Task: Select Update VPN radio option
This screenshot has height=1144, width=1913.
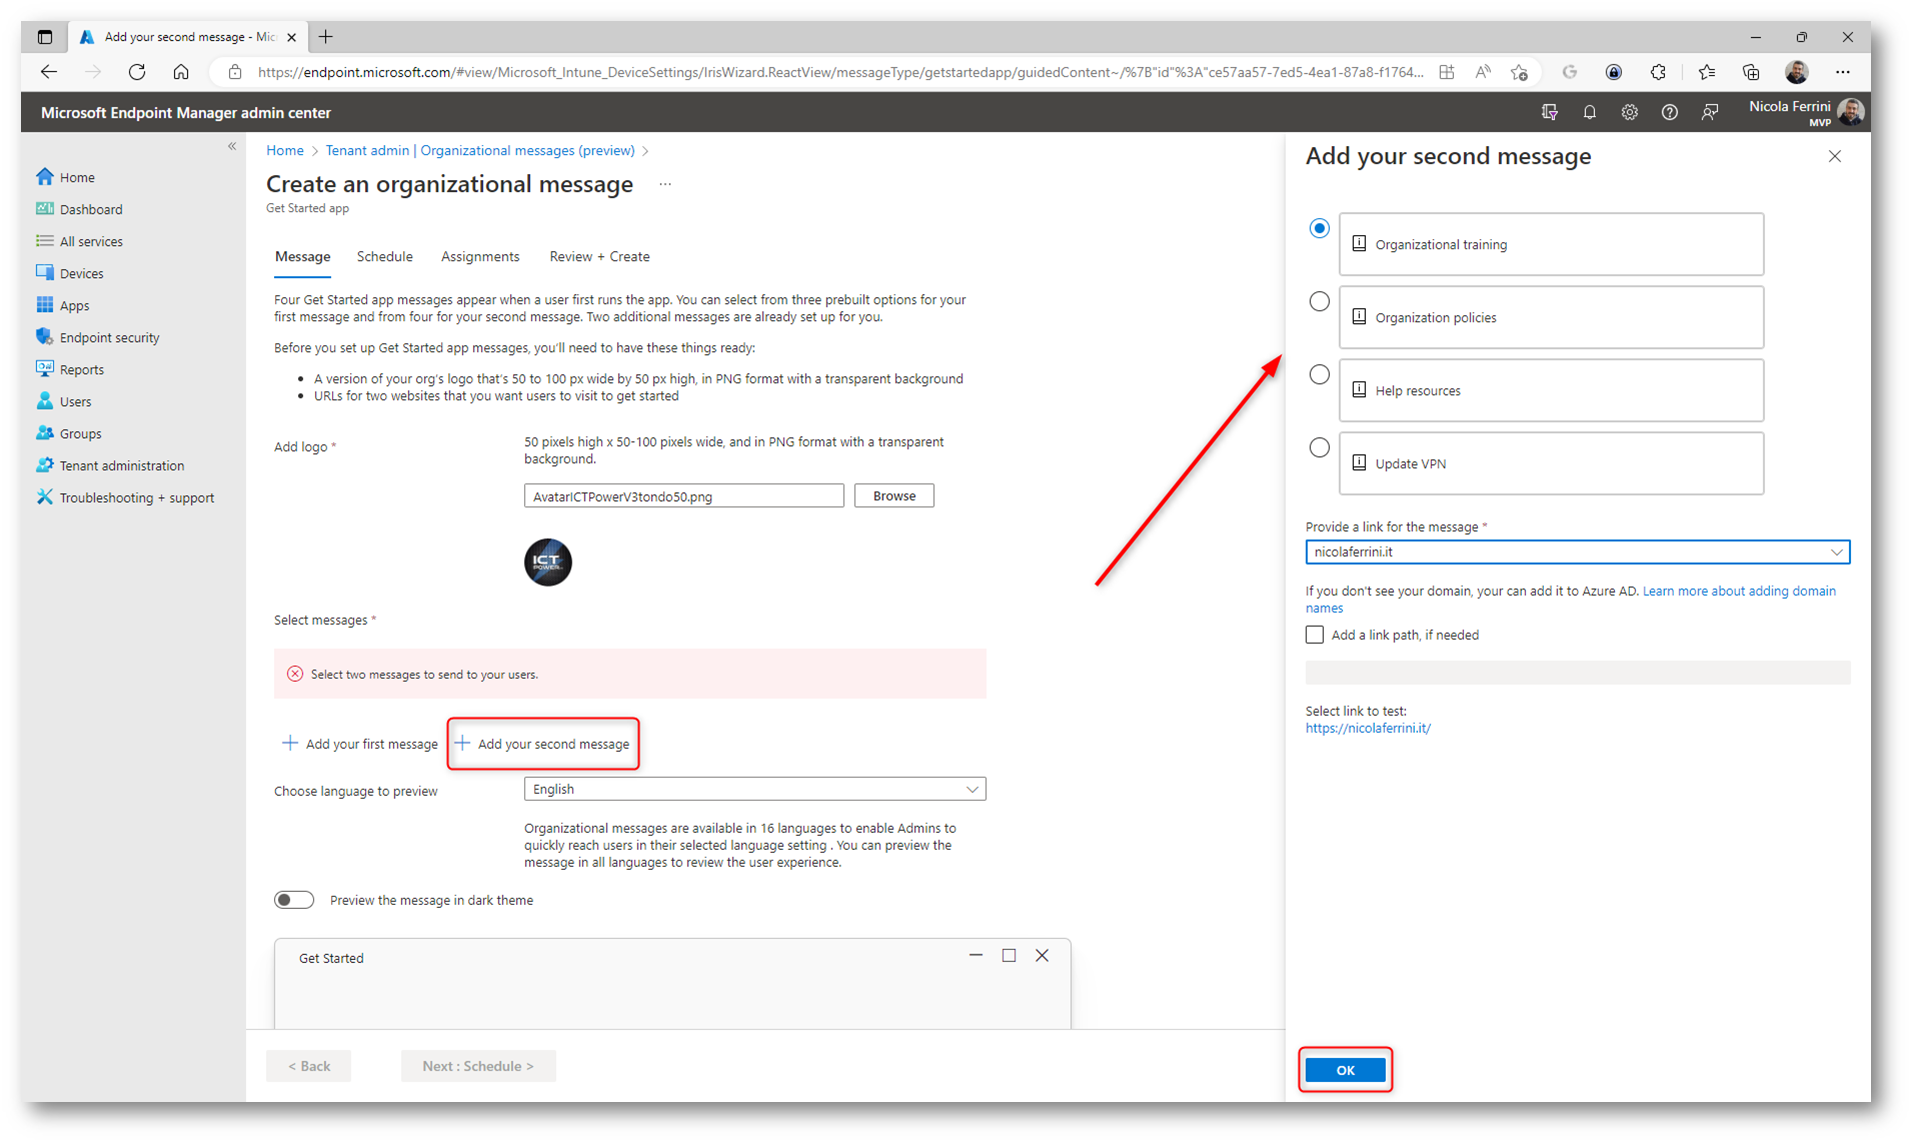Action: click(1319, 447)
